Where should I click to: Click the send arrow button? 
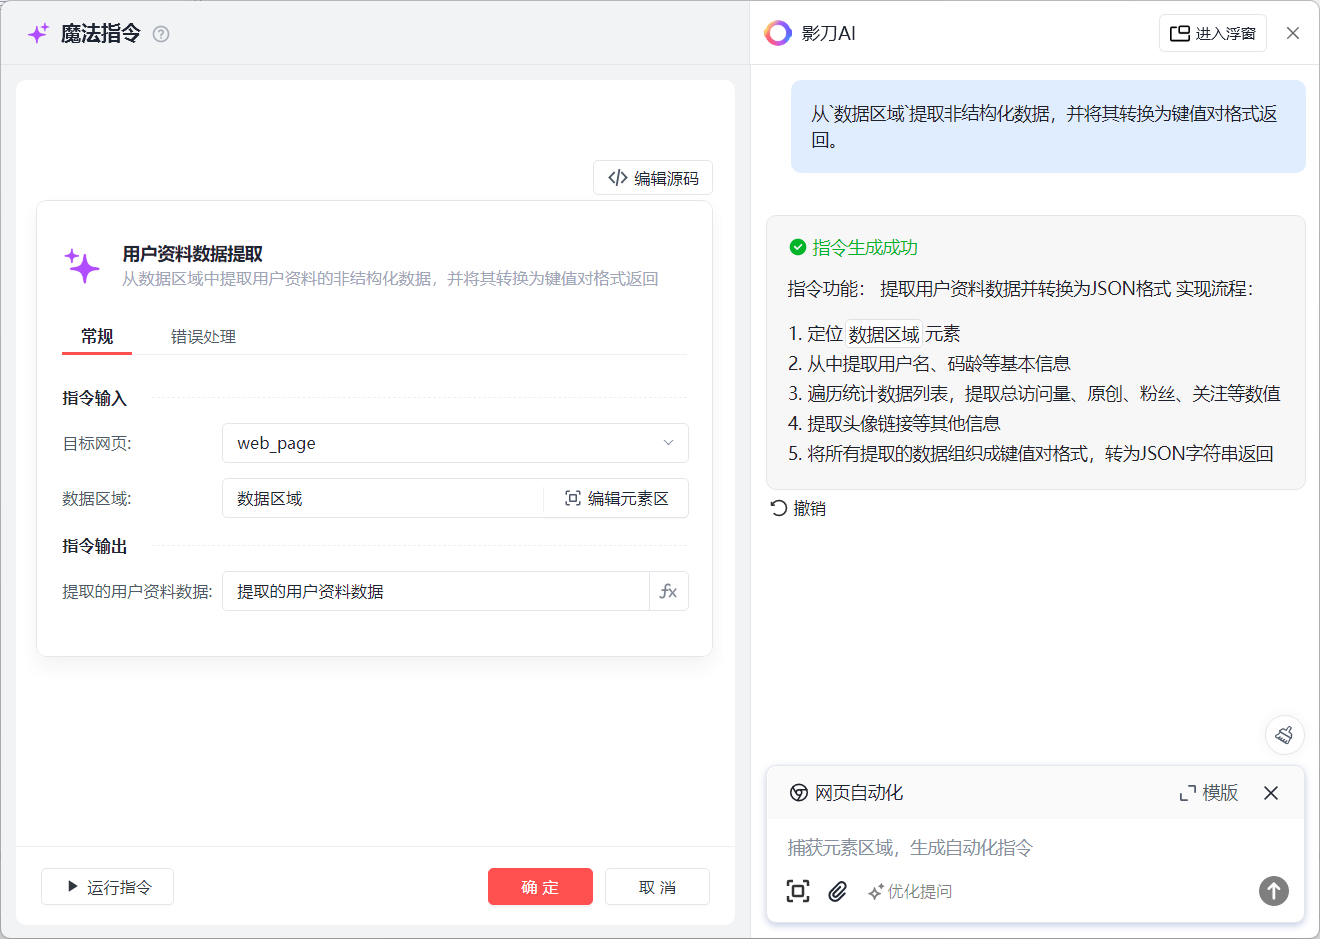coord(1274,891)
